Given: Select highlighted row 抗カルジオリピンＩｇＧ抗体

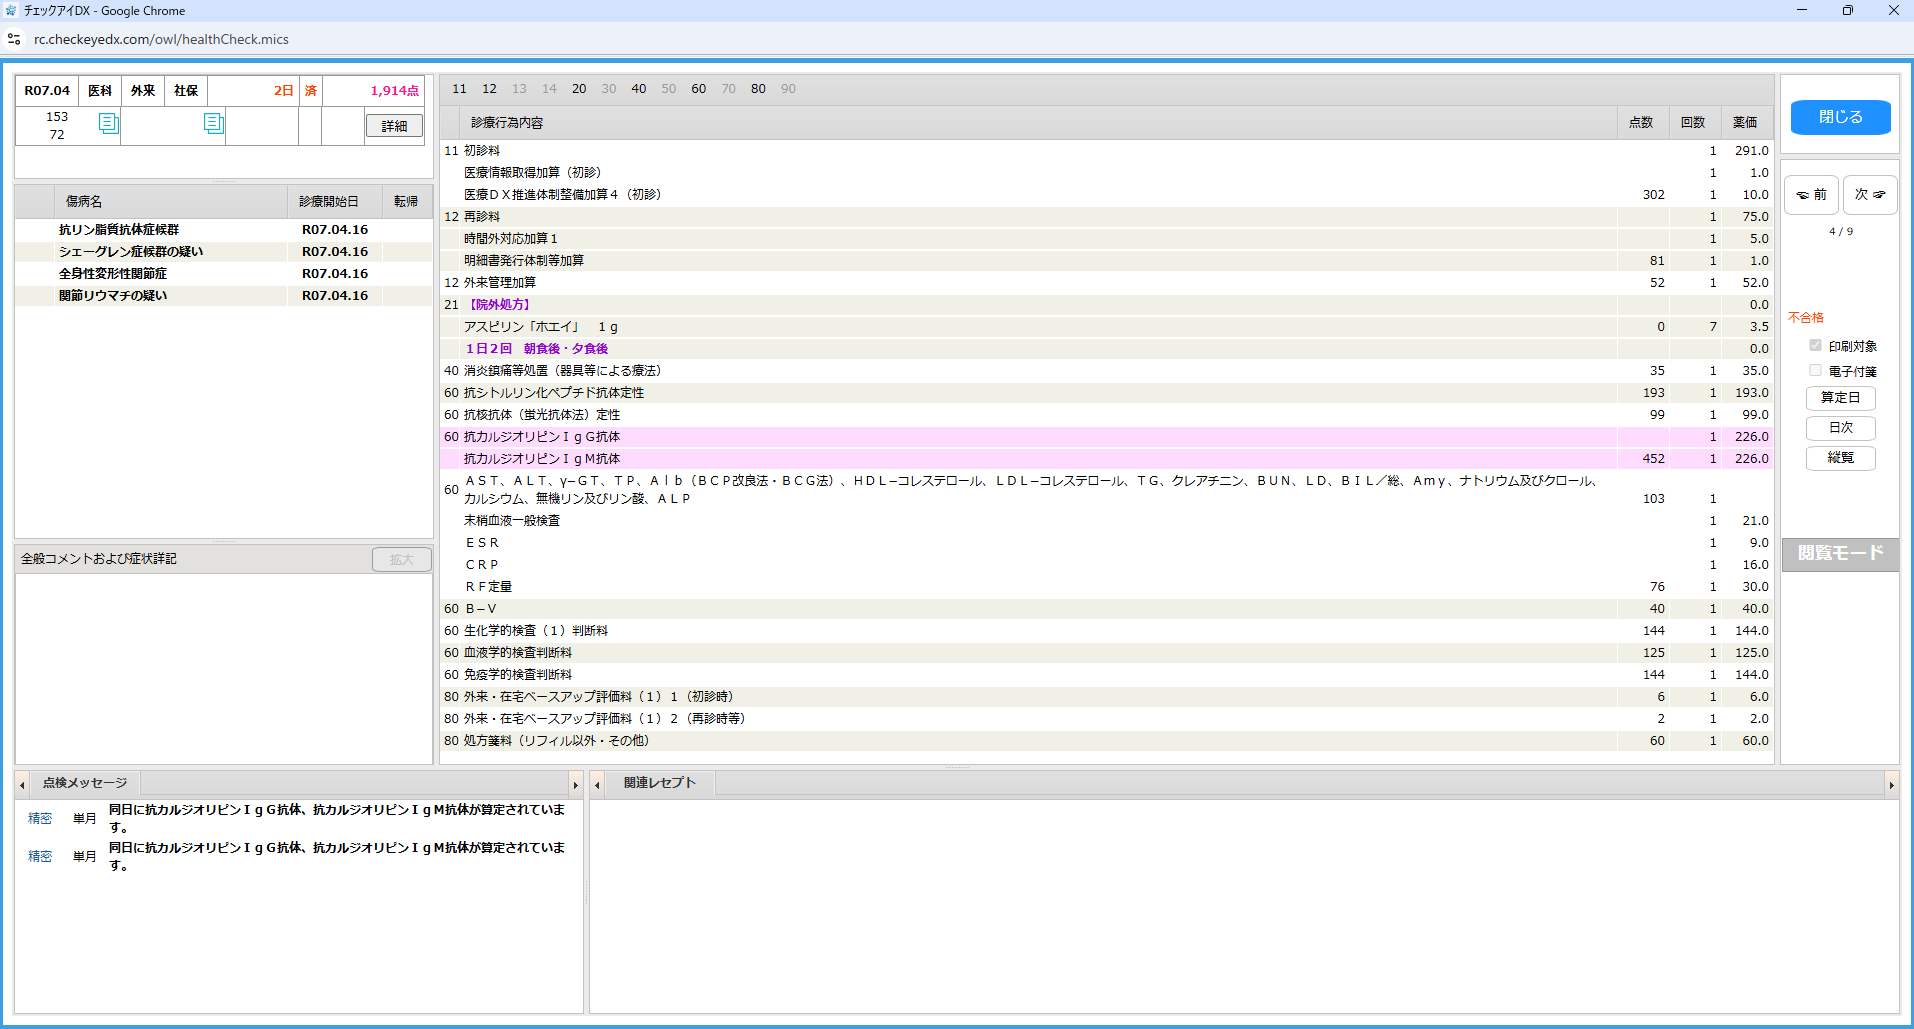Looking at the screenshot, I should click(x=1107, y=437).
